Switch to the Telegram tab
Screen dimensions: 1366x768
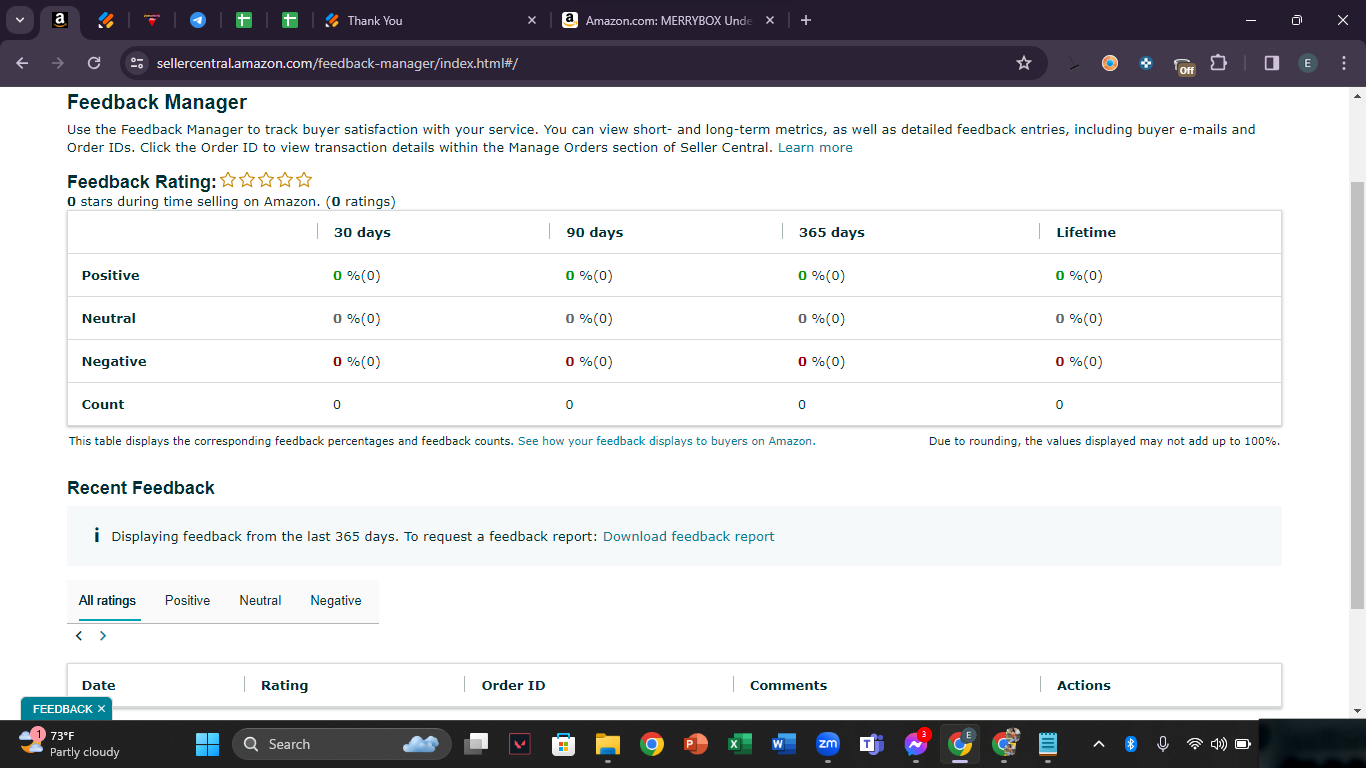point(198,20)
